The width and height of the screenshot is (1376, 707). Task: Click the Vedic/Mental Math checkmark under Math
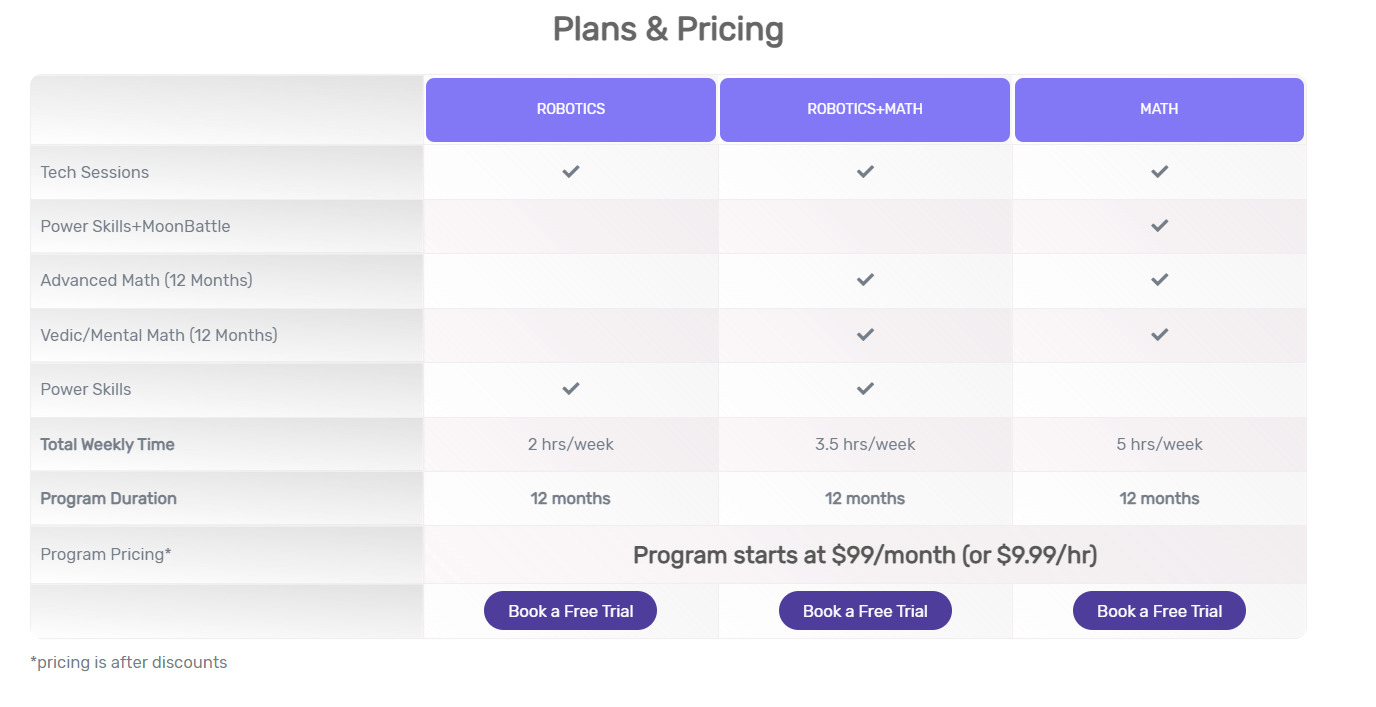click(x=1159, y=335)
